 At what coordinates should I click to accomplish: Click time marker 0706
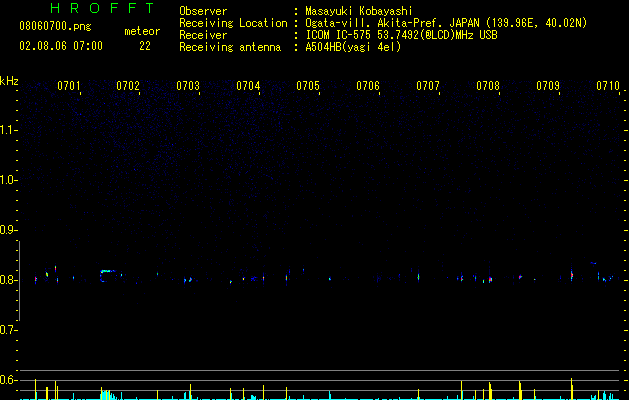pyautogui.click(x=368, y=85)
